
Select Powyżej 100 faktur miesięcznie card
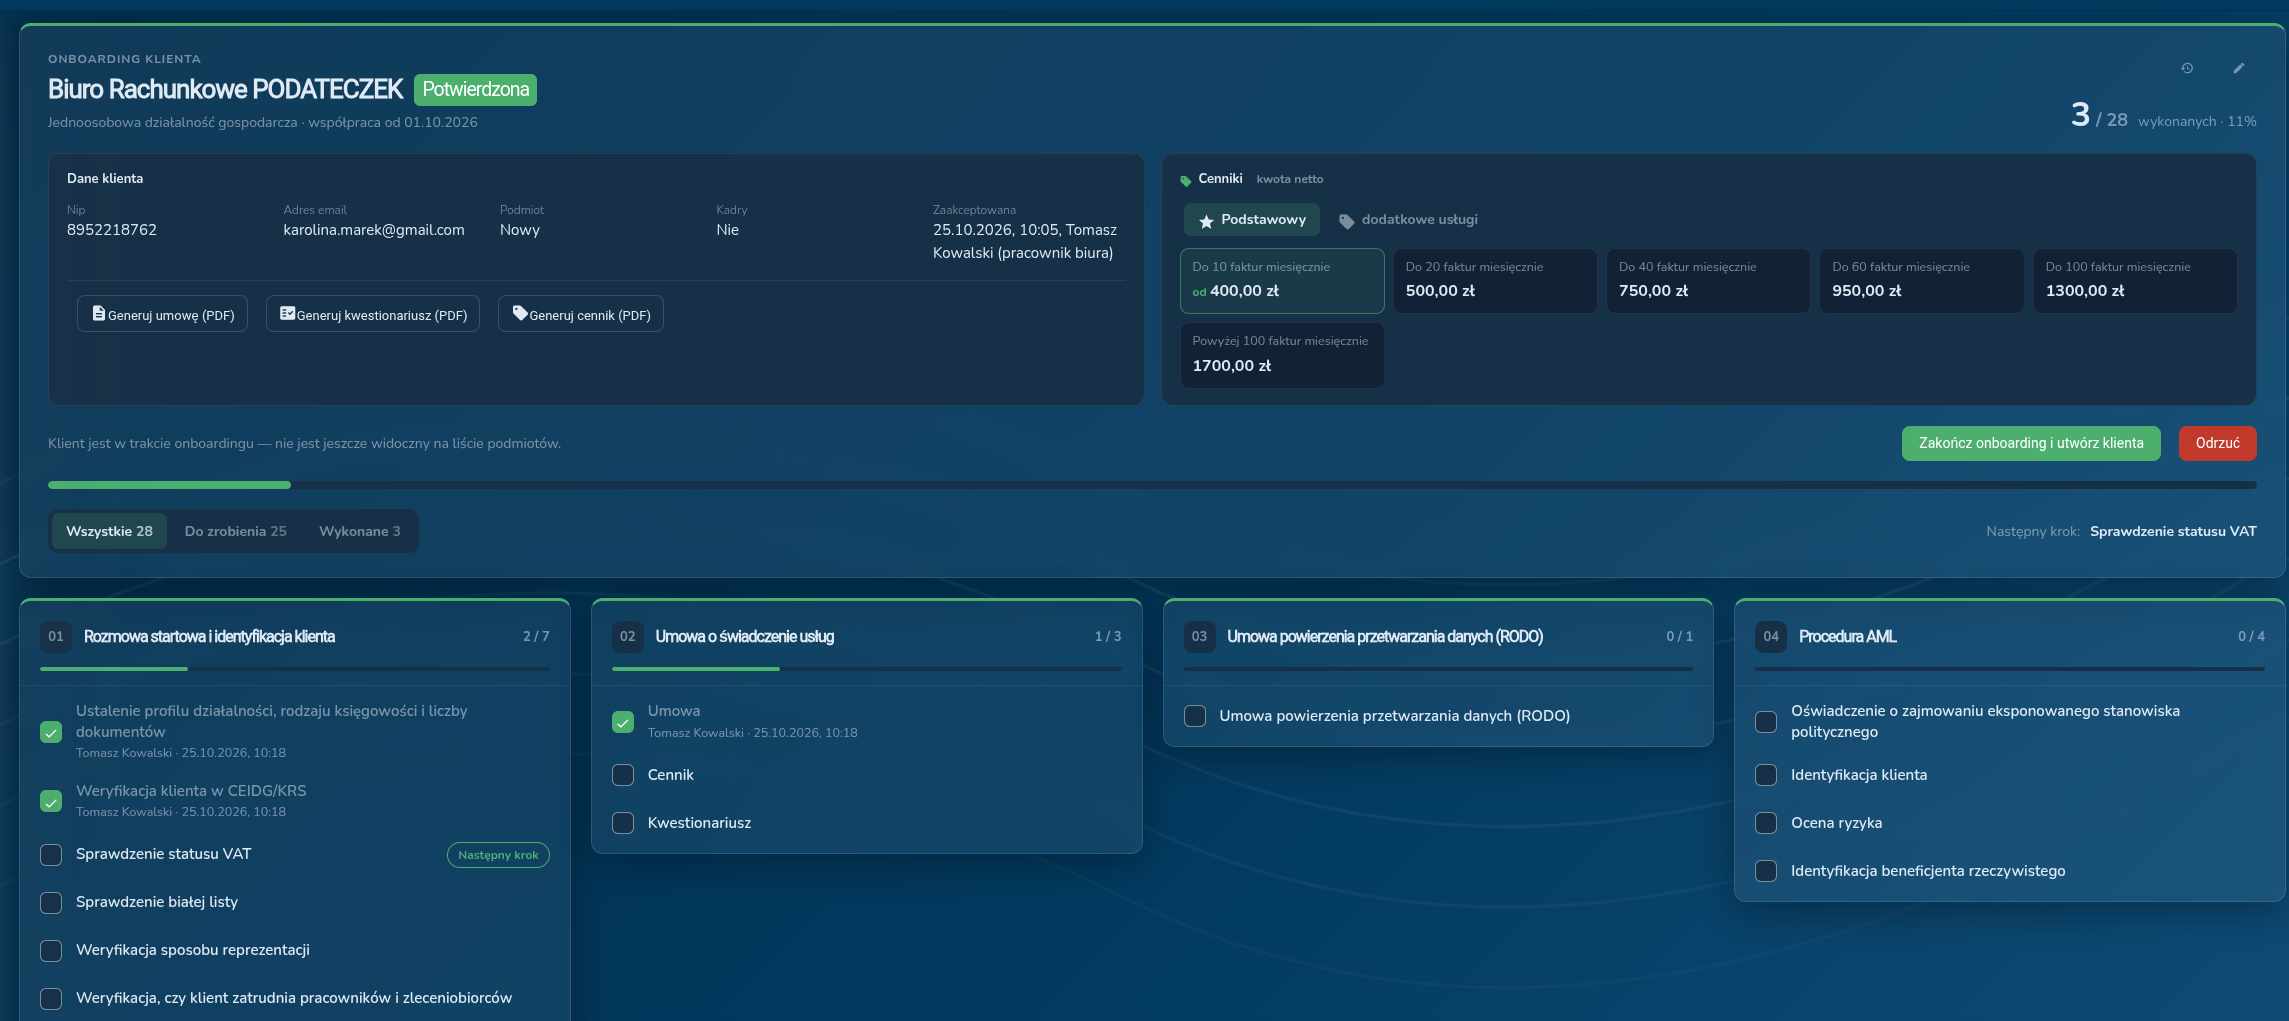point(1282,355)
